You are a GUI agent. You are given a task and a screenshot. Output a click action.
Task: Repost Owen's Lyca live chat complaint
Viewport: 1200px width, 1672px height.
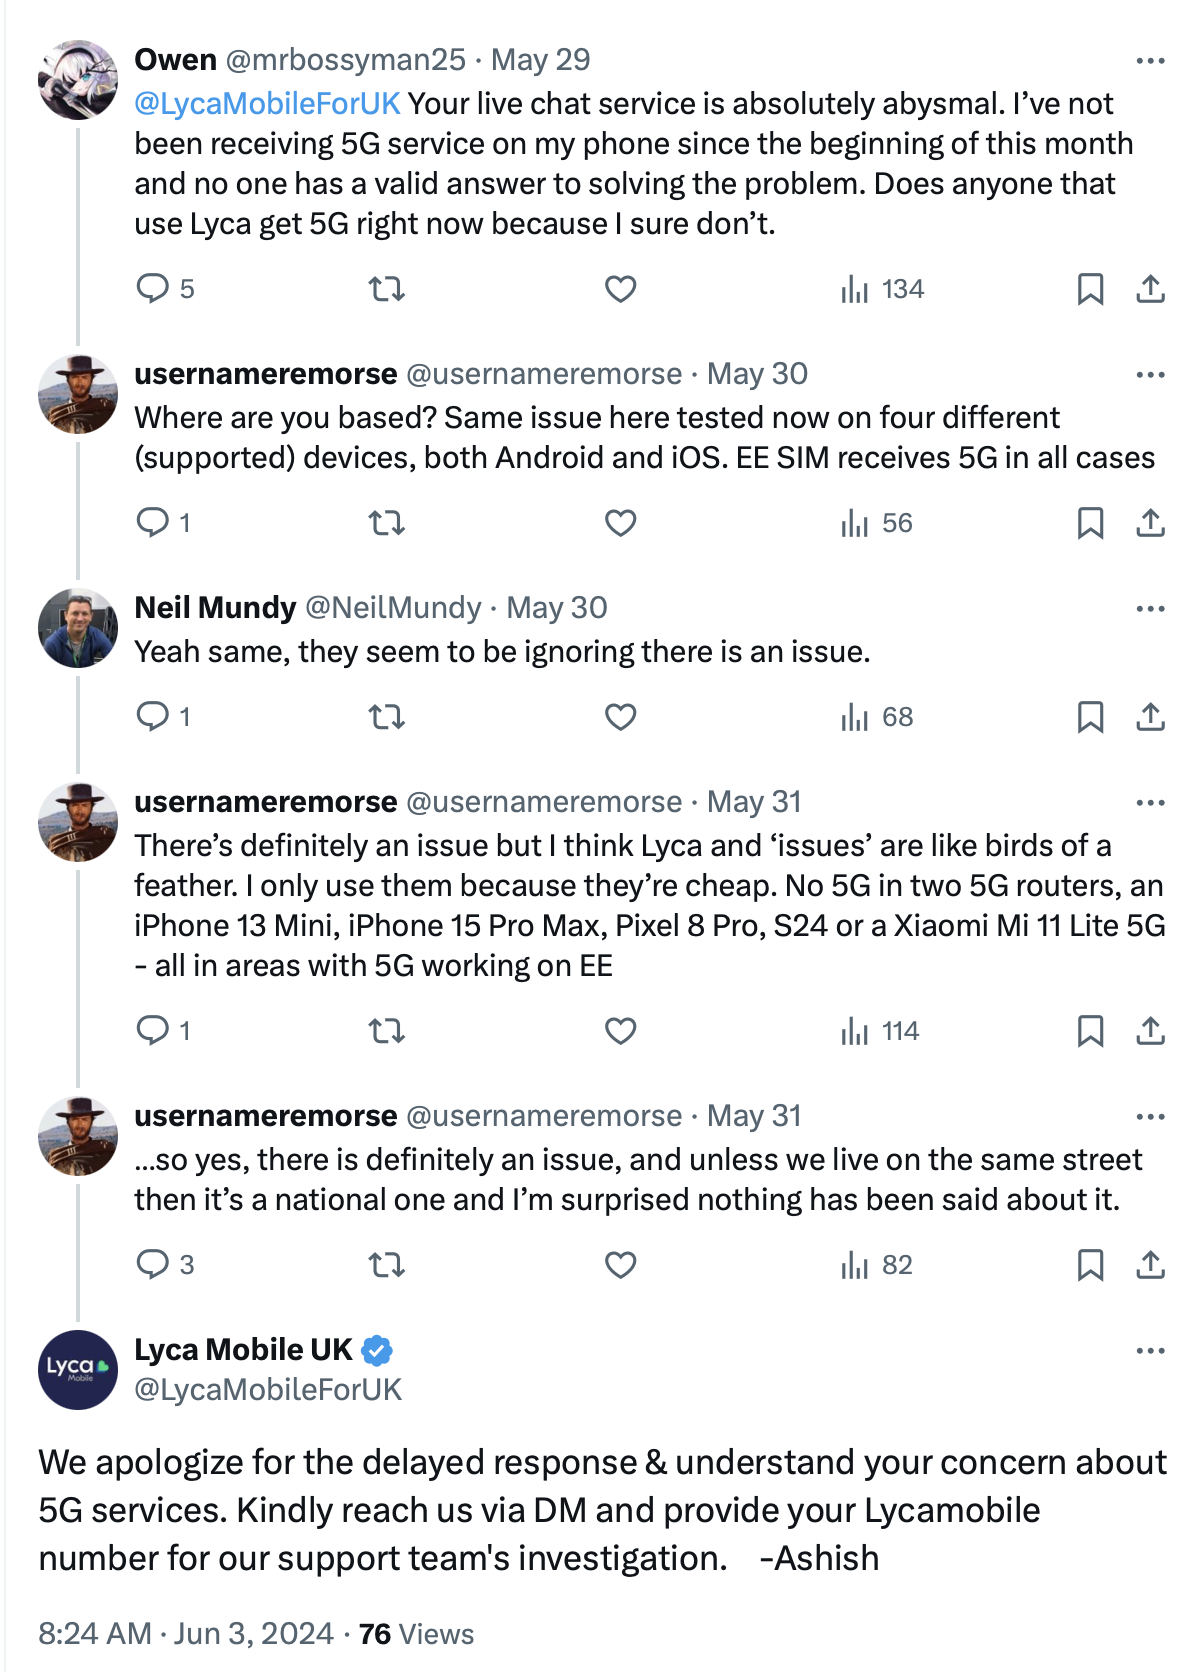[x=386, y=289]
